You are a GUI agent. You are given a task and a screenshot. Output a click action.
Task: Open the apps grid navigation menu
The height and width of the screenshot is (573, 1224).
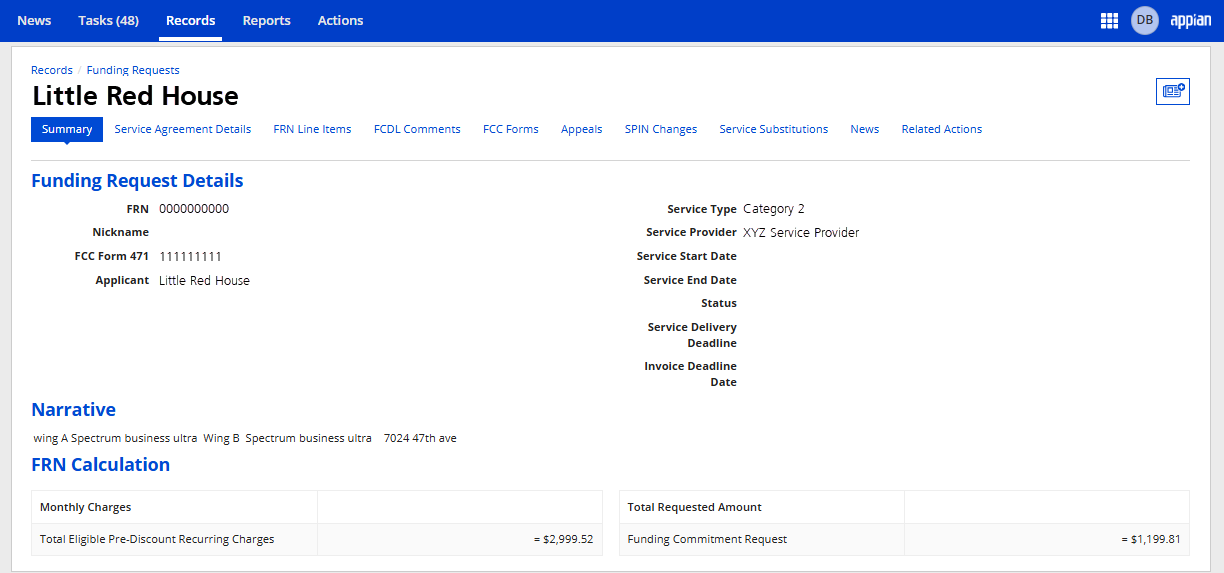(1109, 20)
